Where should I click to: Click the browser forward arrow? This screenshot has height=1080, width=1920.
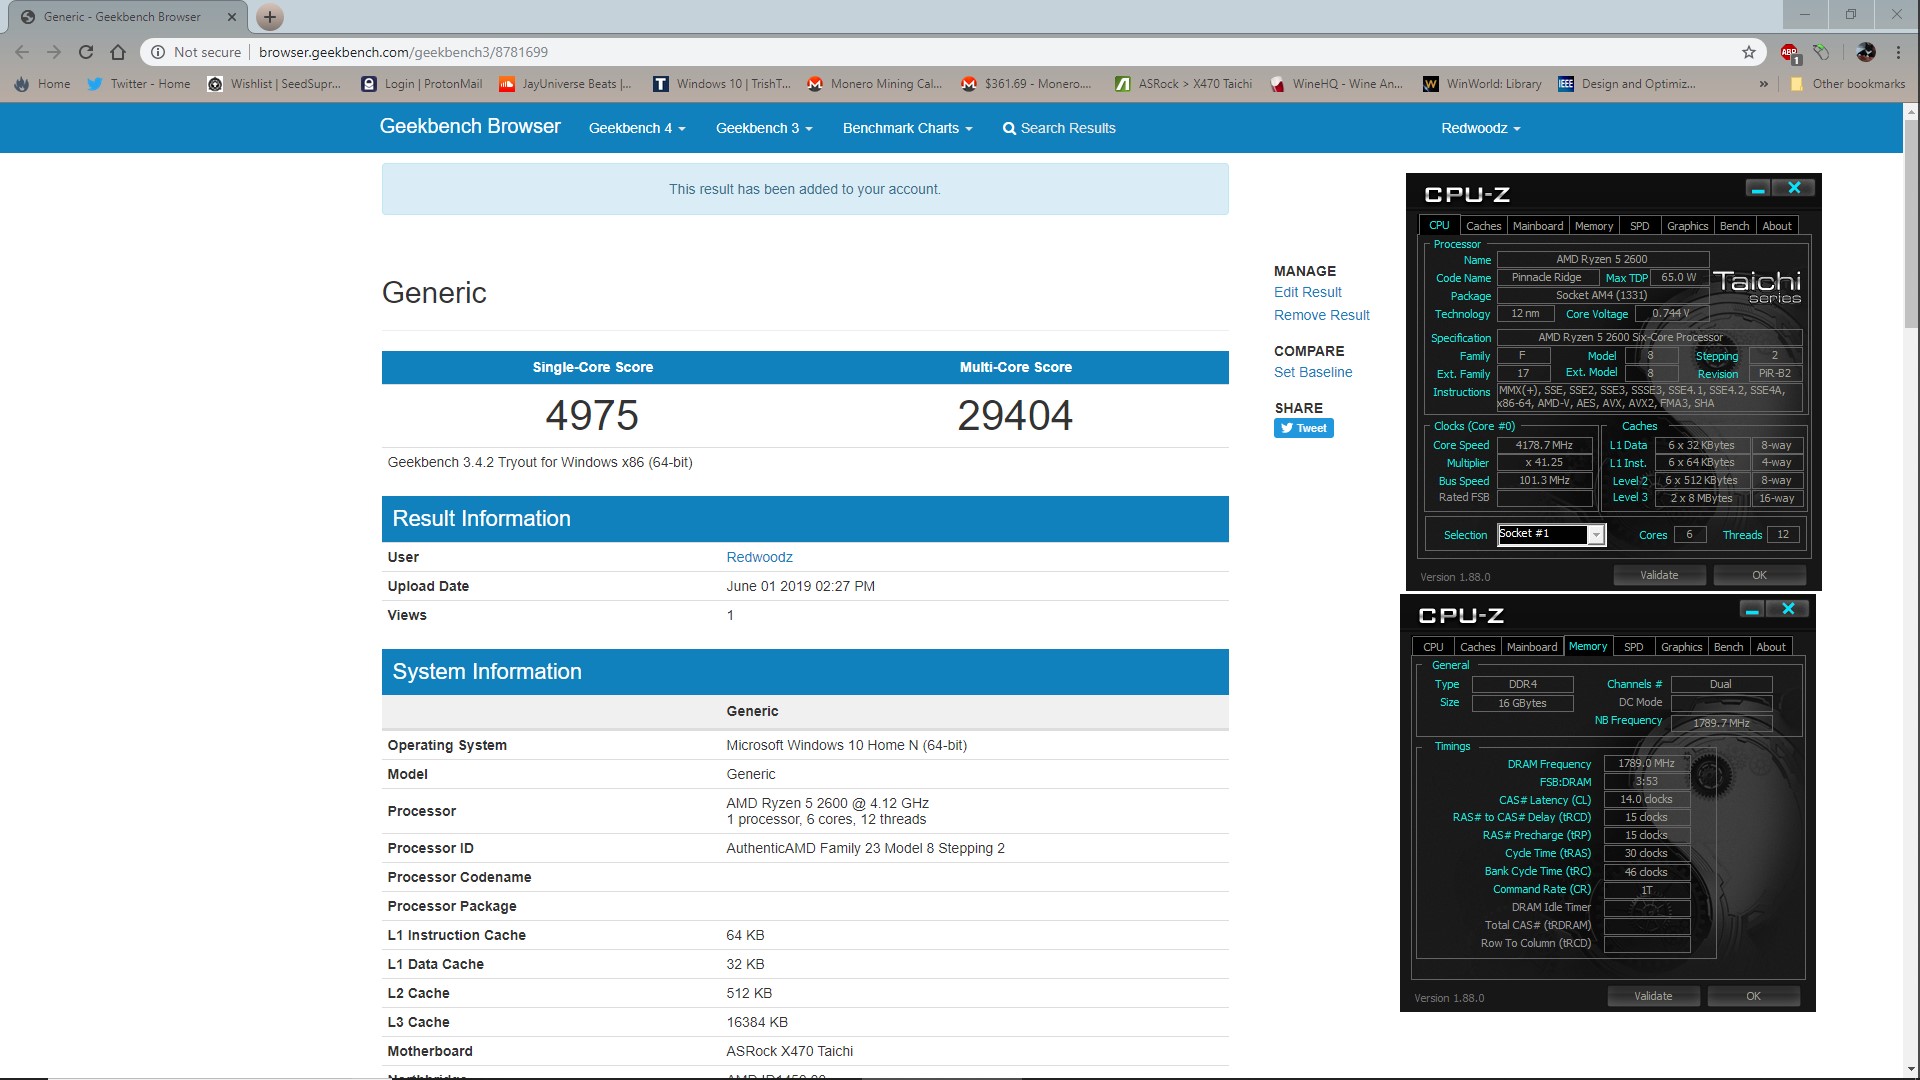point(54,52)
